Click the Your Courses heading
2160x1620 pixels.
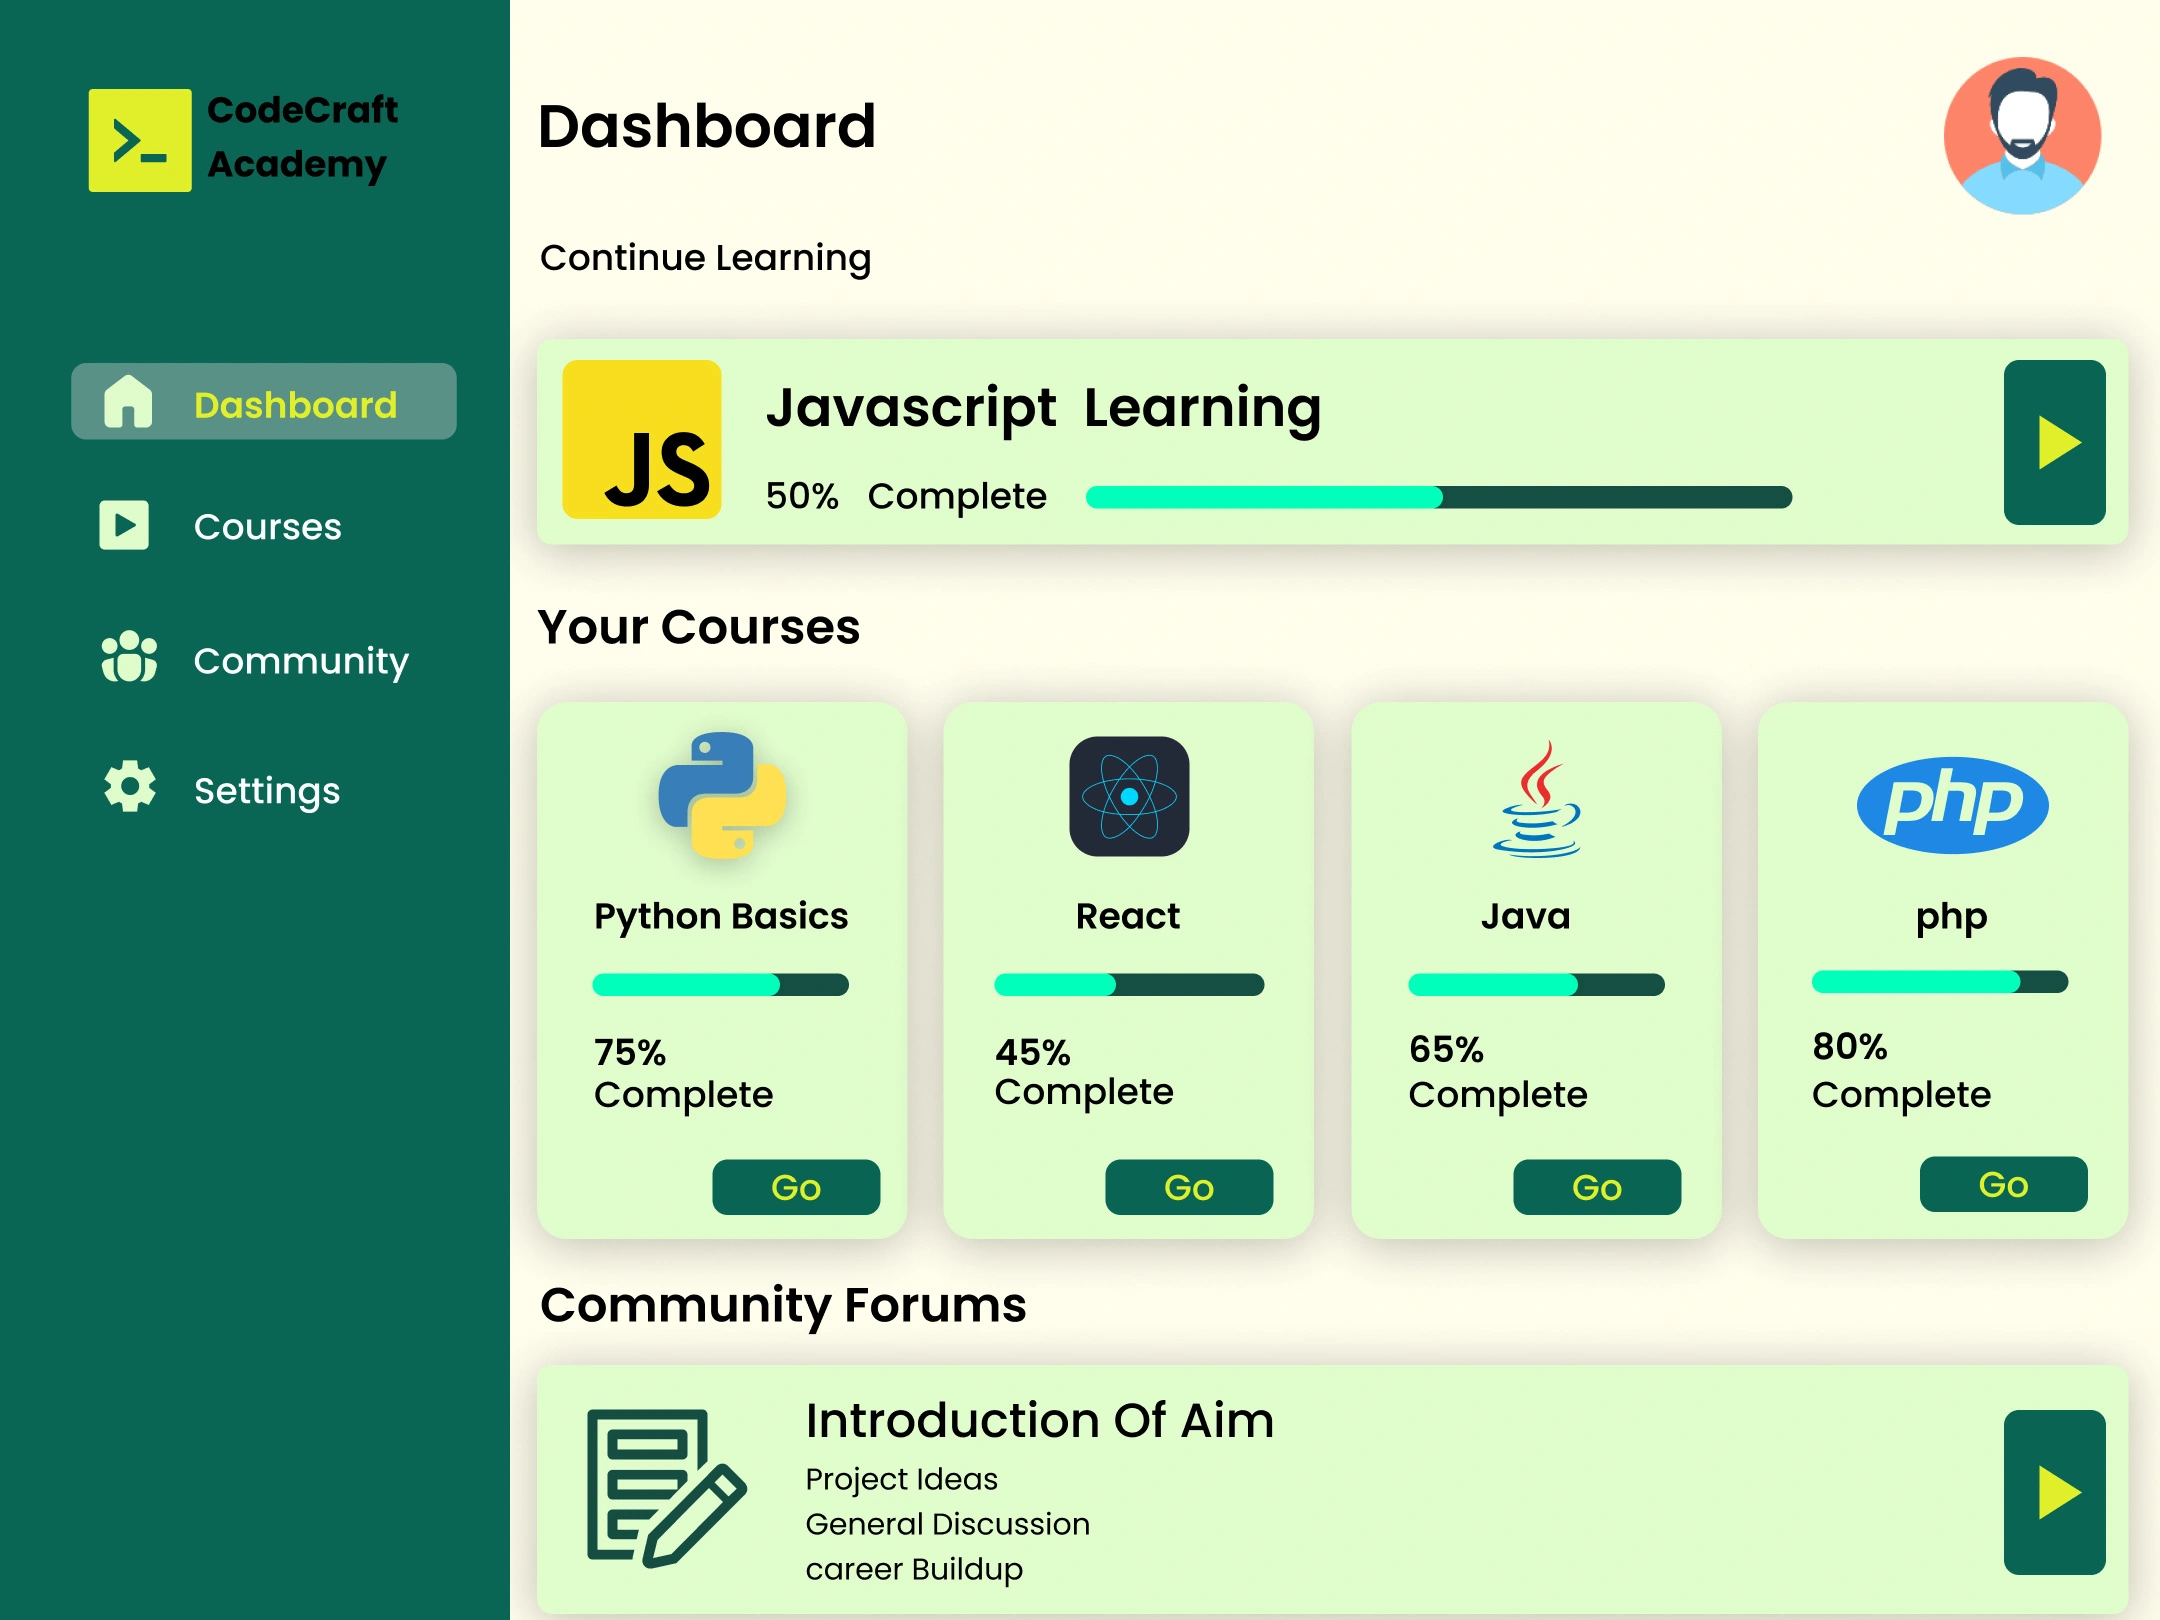coord(699,627)
